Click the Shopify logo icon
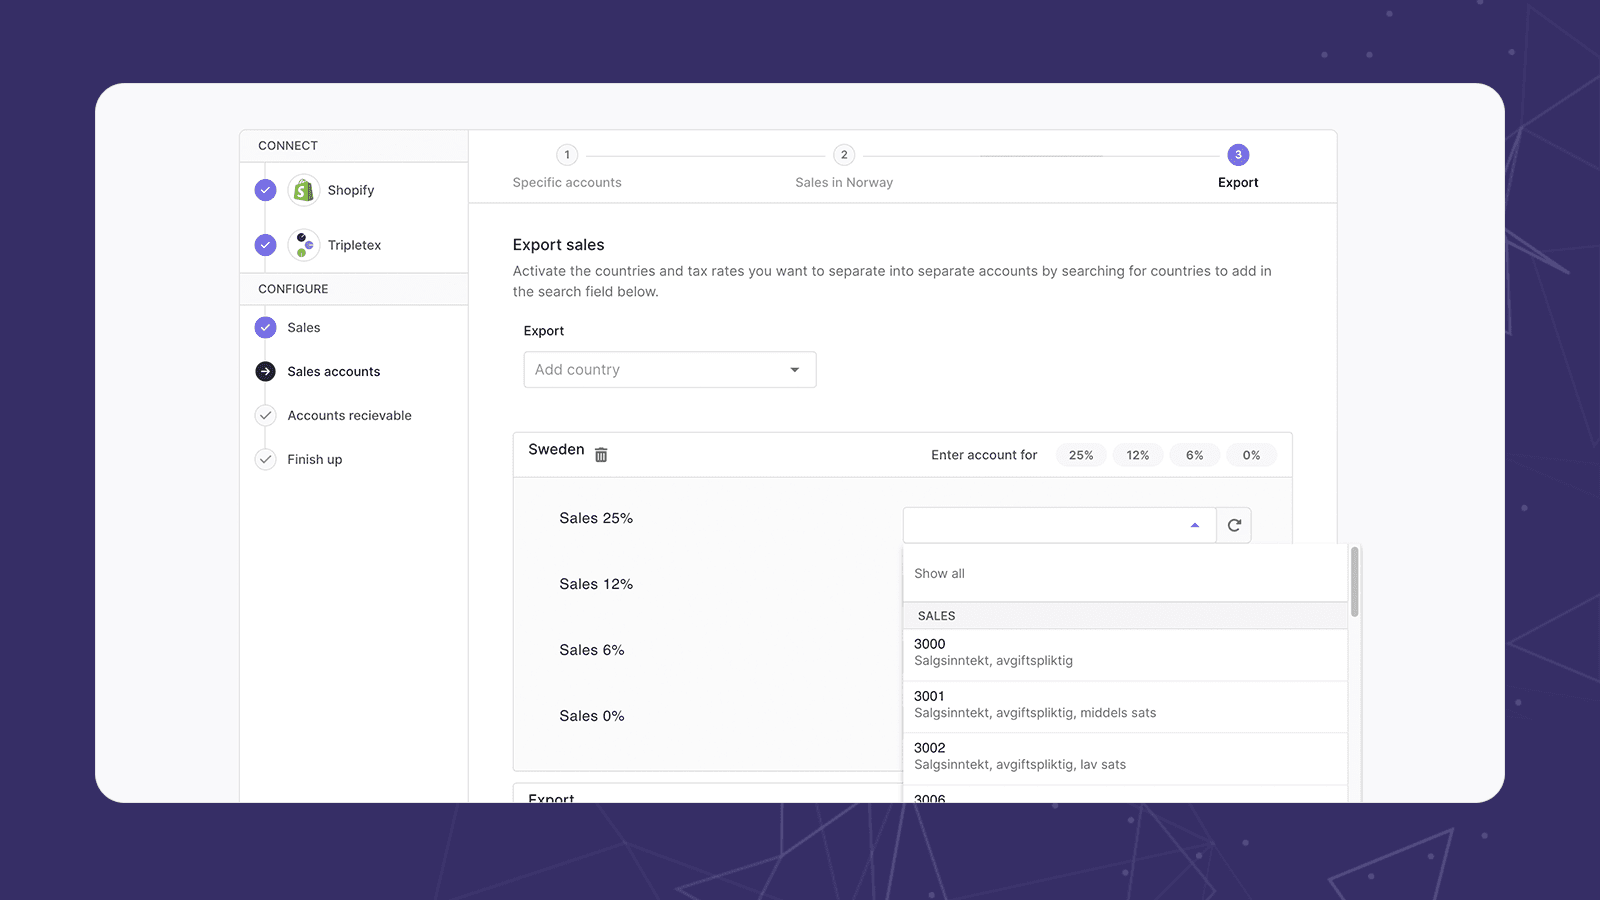1600x900 pixels. pyautogui.click(x=303, y=190)
